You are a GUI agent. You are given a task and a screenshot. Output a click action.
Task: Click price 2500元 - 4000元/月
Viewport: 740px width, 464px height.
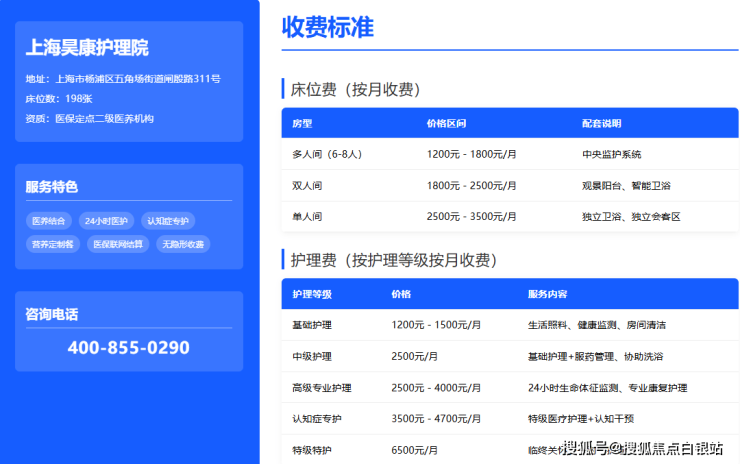click(436, 388)
